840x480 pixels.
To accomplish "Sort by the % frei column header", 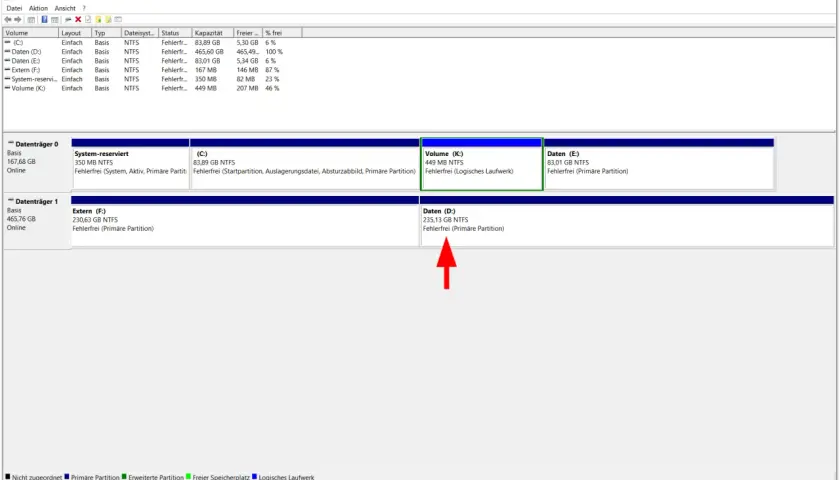I will point(282,33).
